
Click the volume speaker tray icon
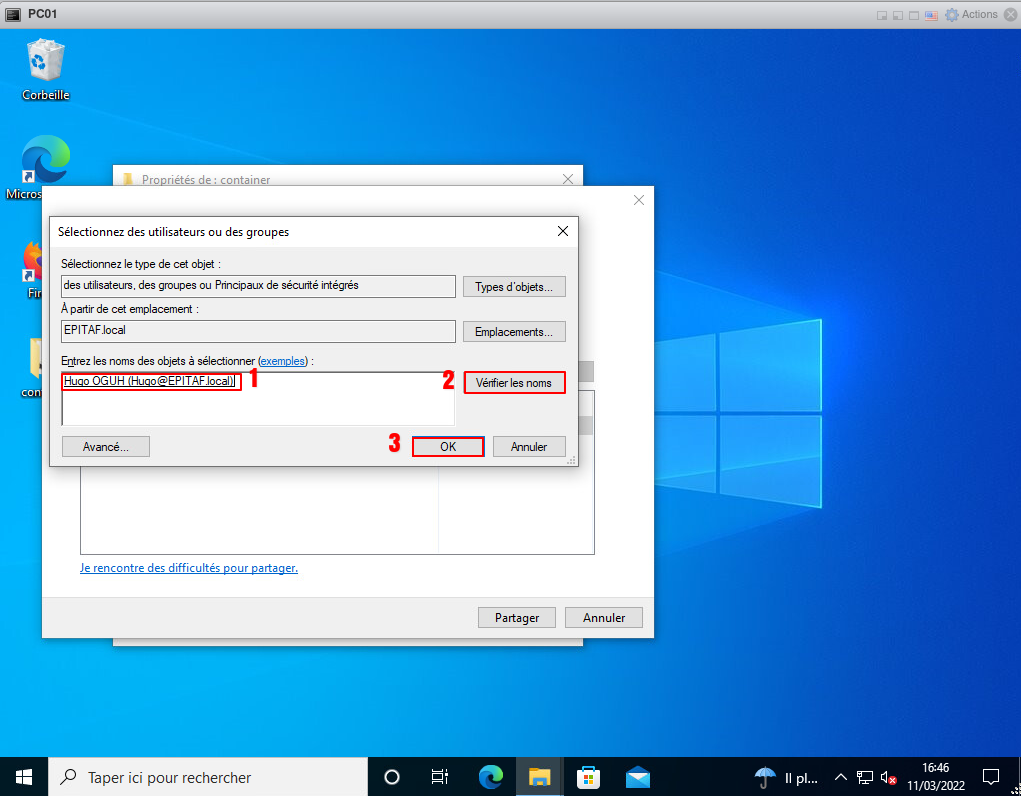pyautogui.click(x=887, y=777)
